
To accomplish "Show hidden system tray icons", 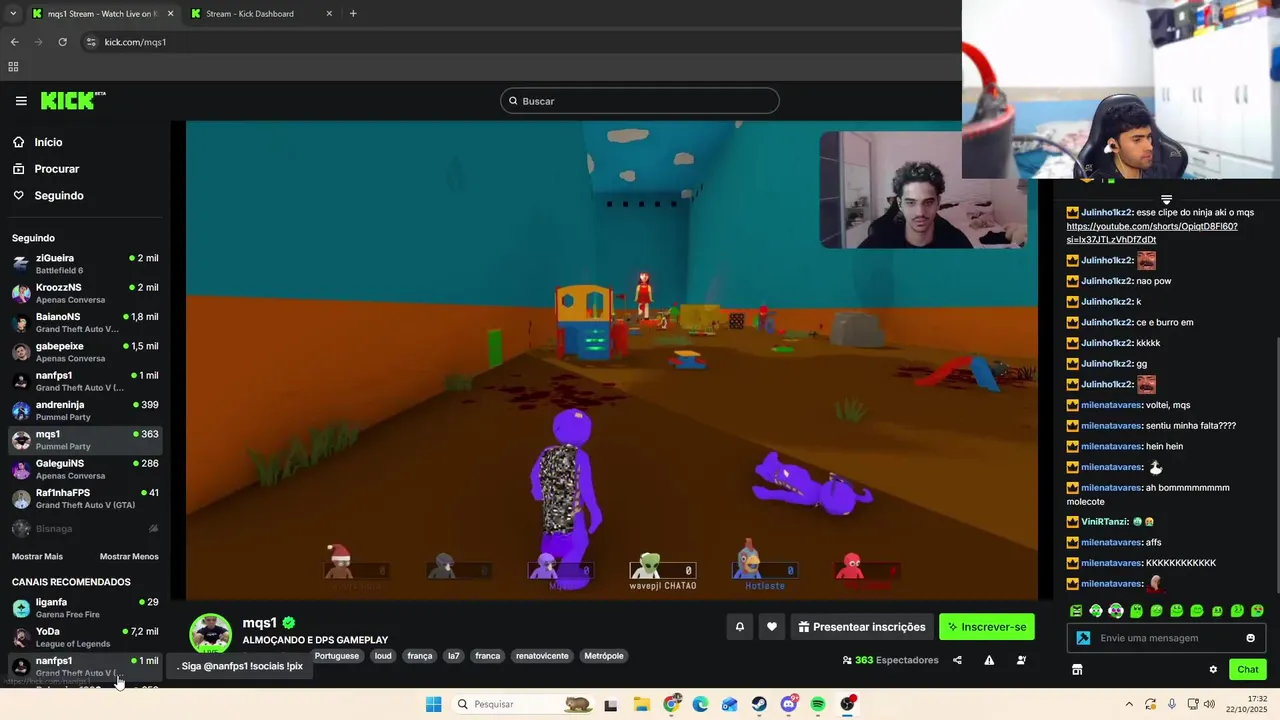I will click(x=1129, y=704).
